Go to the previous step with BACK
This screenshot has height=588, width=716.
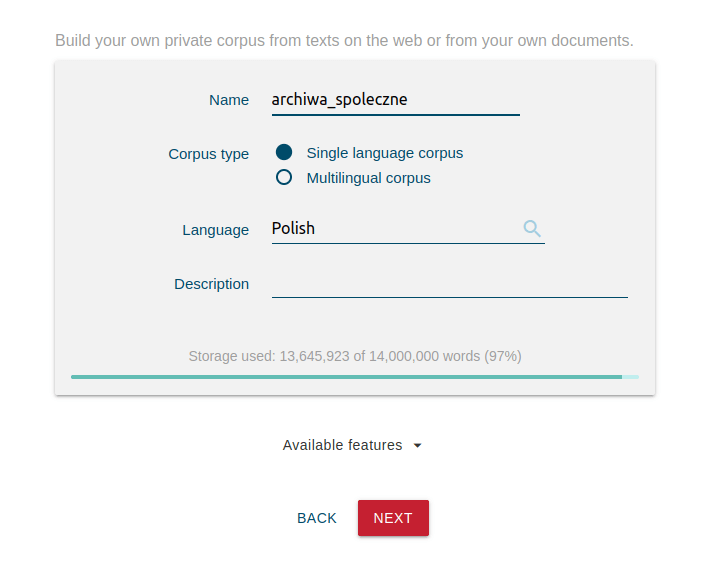point(316,518)
